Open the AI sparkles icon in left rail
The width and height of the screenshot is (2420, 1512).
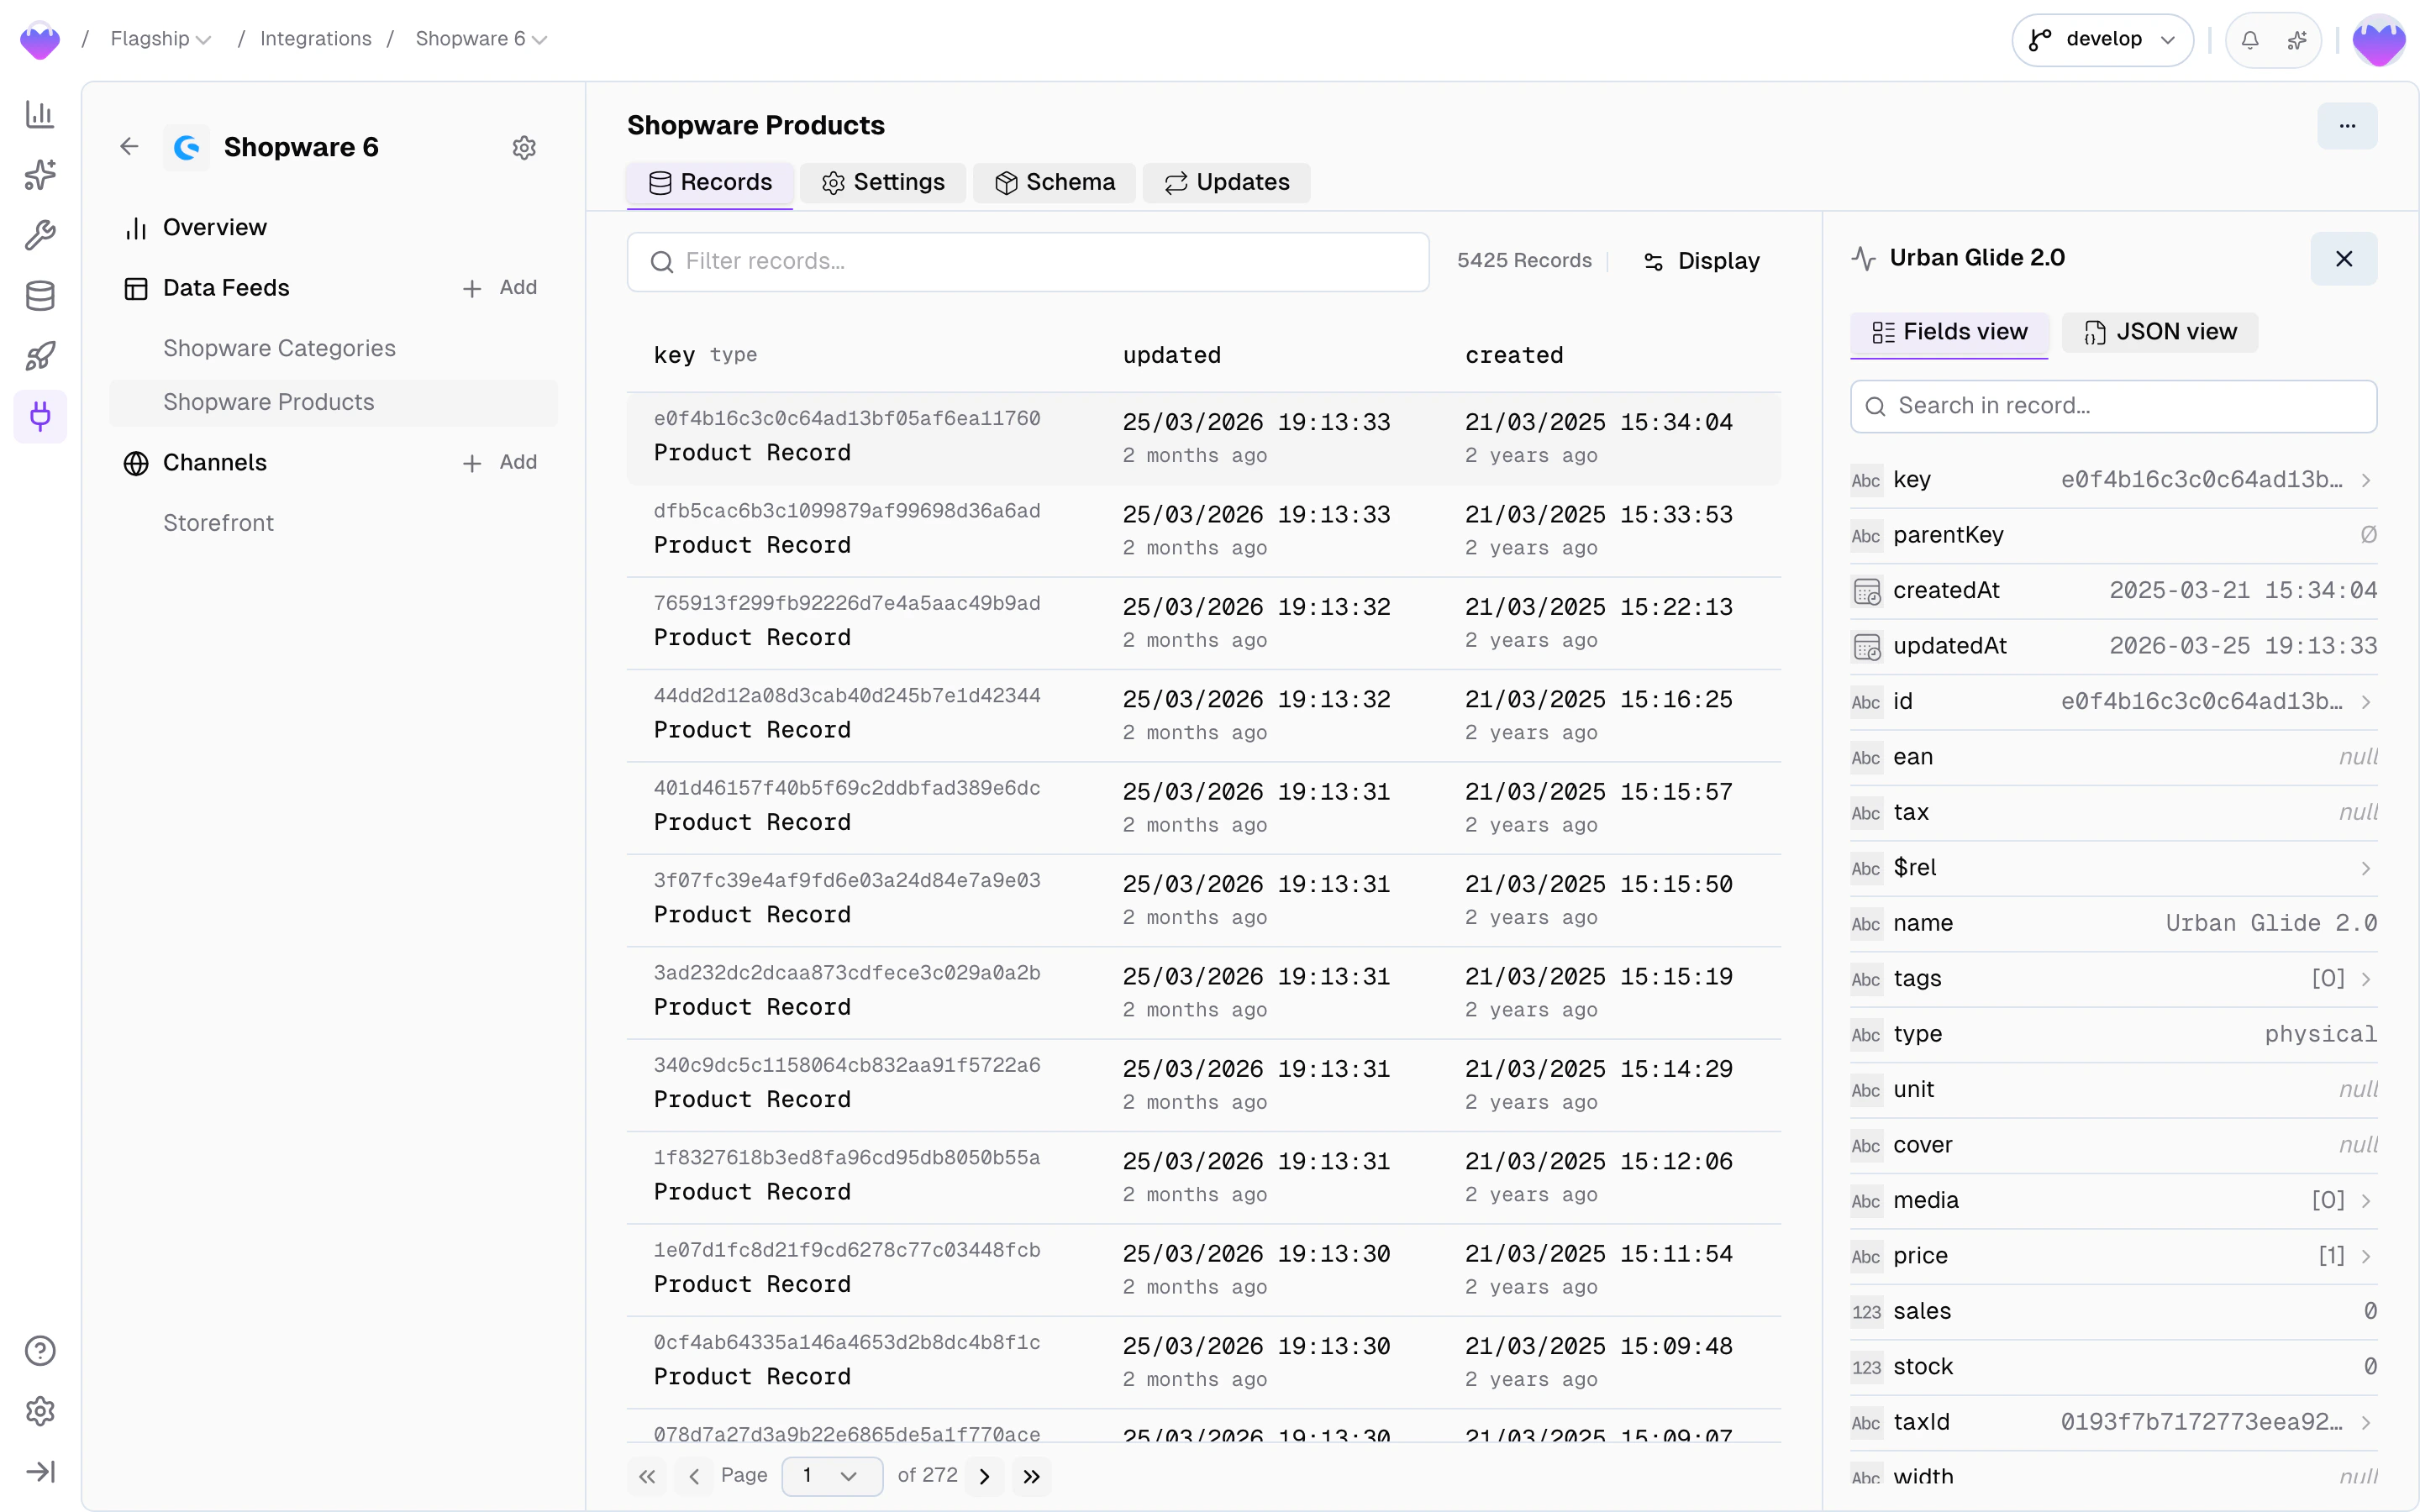40,174
